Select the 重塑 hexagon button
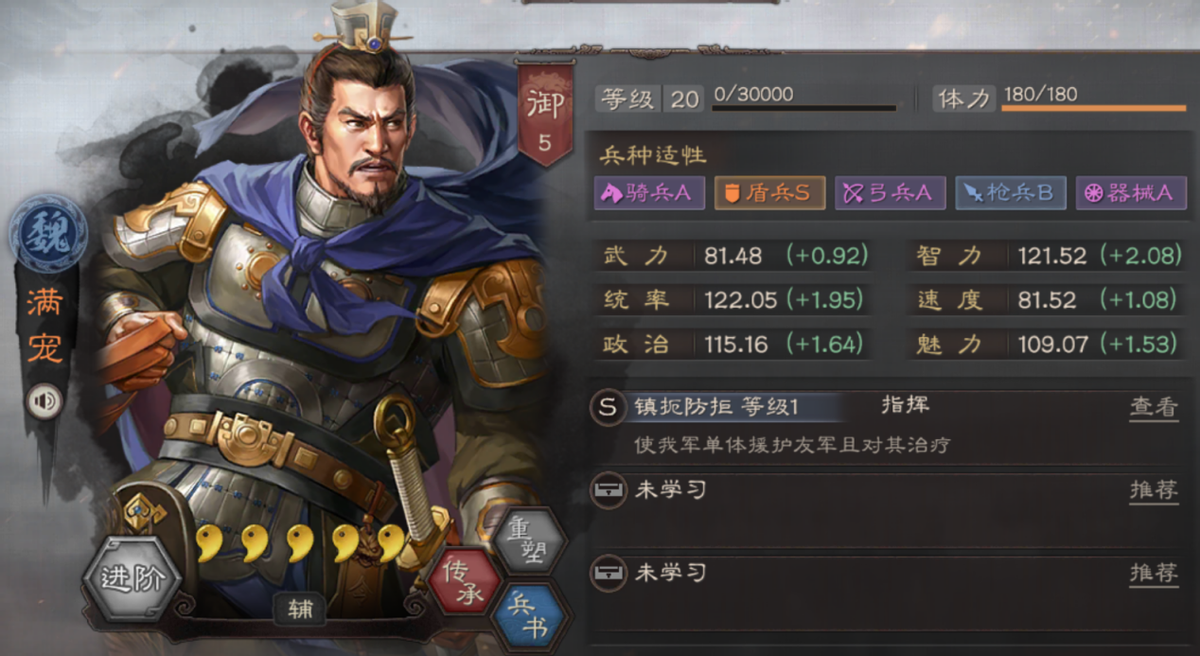Screen dimensions: 1200x656 529,541
